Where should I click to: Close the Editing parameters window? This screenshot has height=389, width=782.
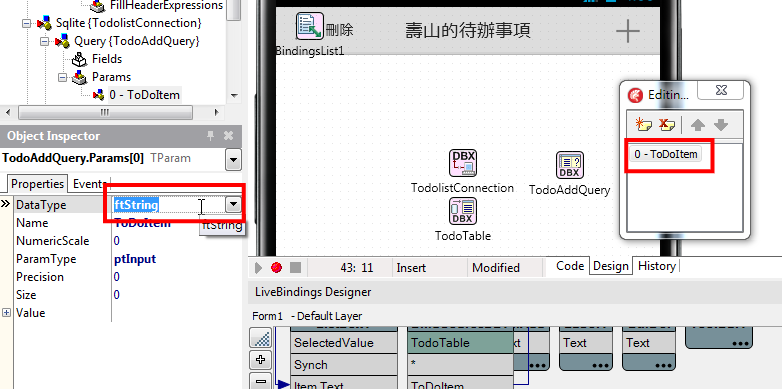[x=721, y=90]
